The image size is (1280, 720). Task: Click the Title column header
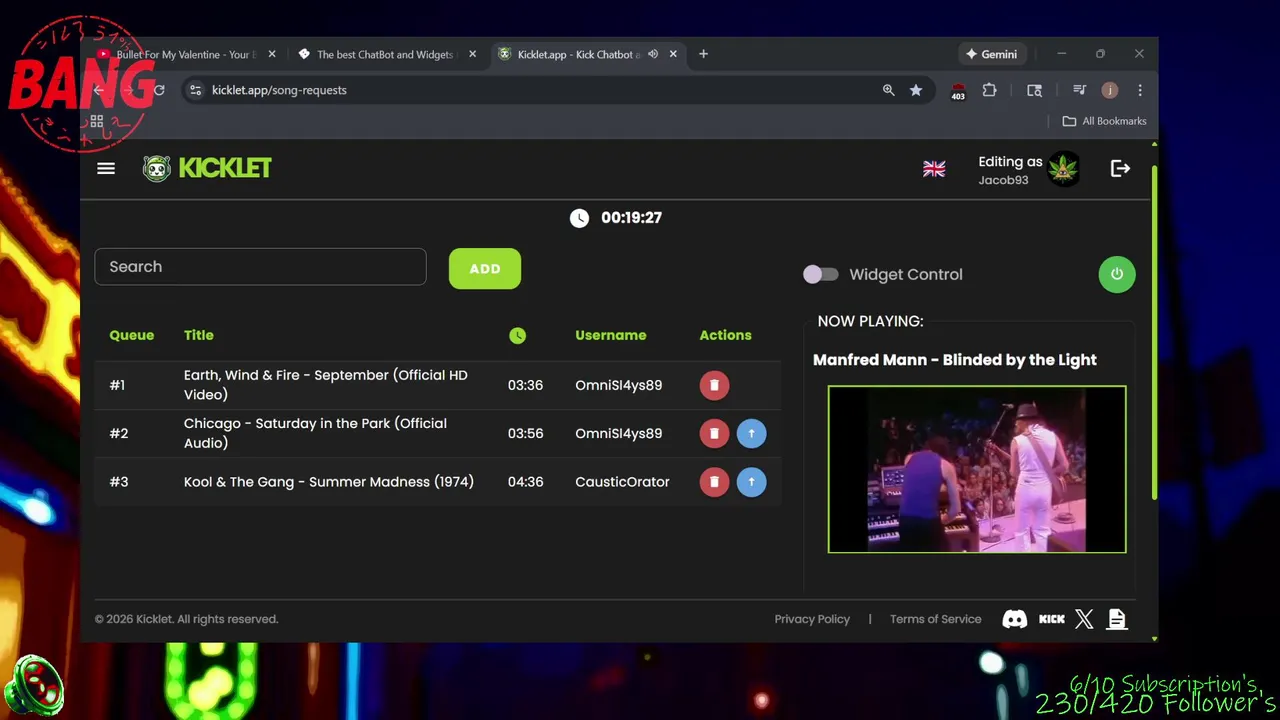199,335
